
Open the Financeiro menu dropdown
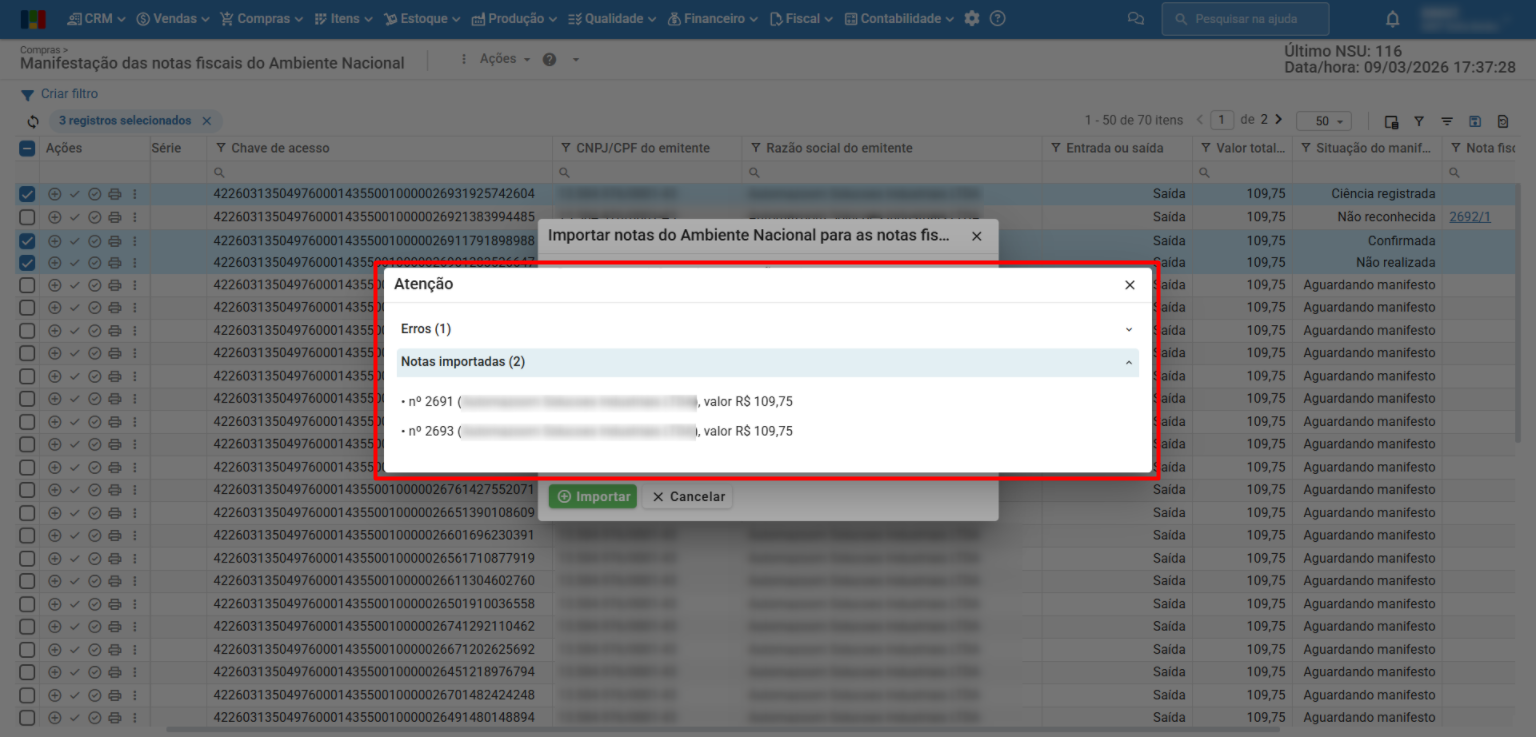click(x=712, y=19)
